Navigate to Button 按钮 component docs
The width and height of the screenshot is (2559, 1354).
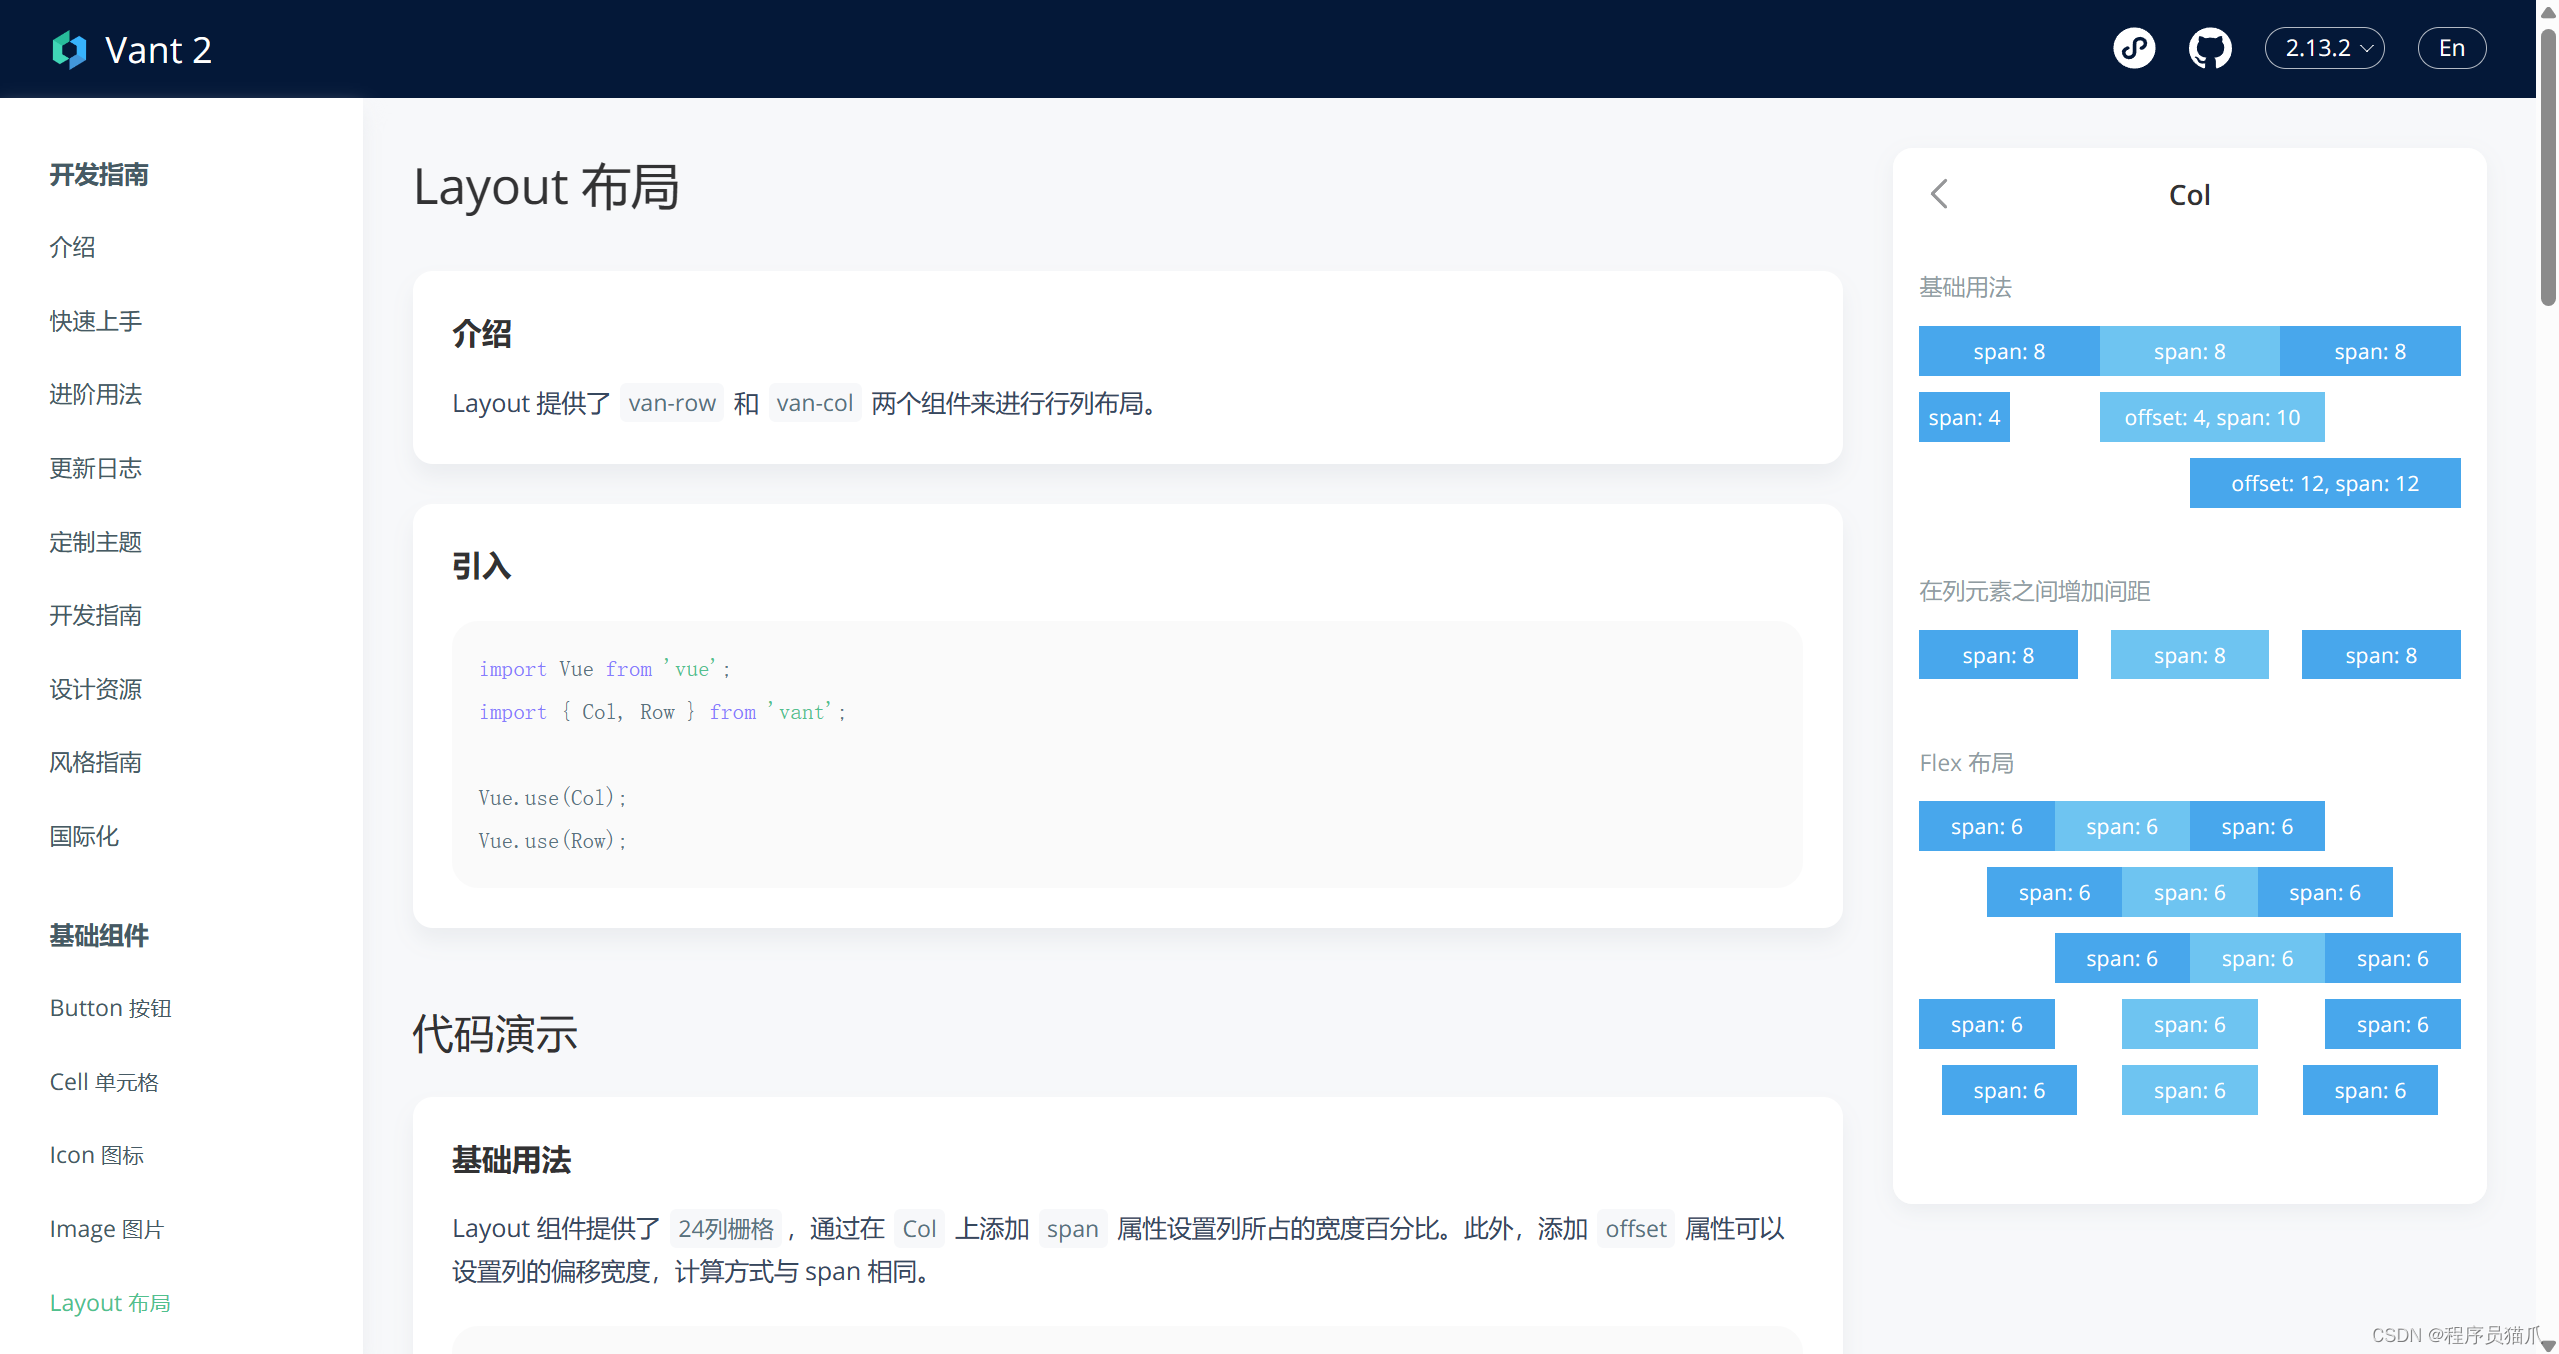(111, 1008)
